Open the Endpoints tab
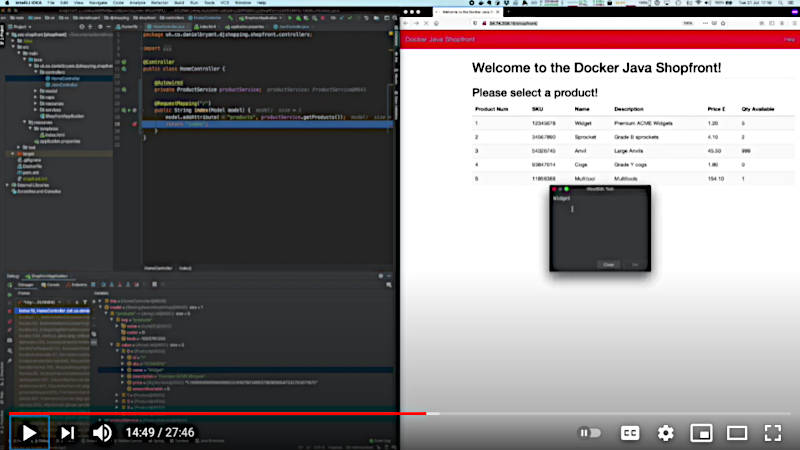800x450 pixels. tap(77, 285)
